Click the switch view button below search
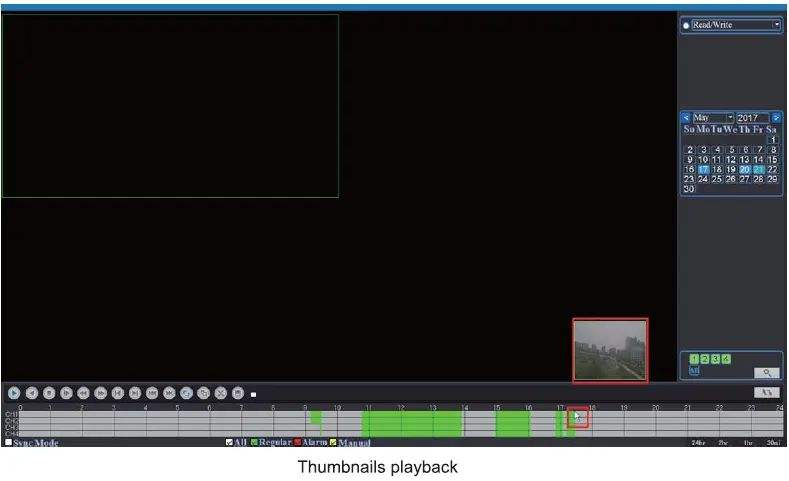The image size is (789, 481). pyautogui.click(x=767, y=392)
